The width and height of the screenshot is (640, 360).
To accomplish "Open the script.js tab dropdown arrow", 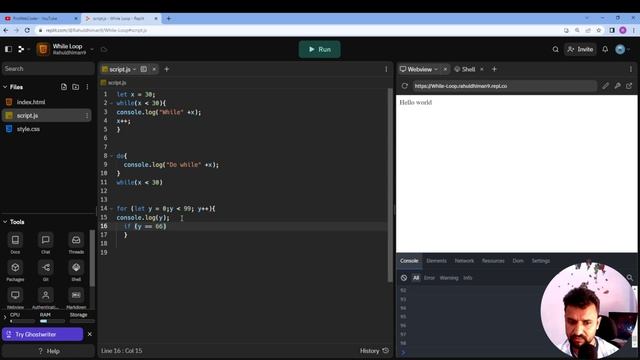I will pos(134,69).
